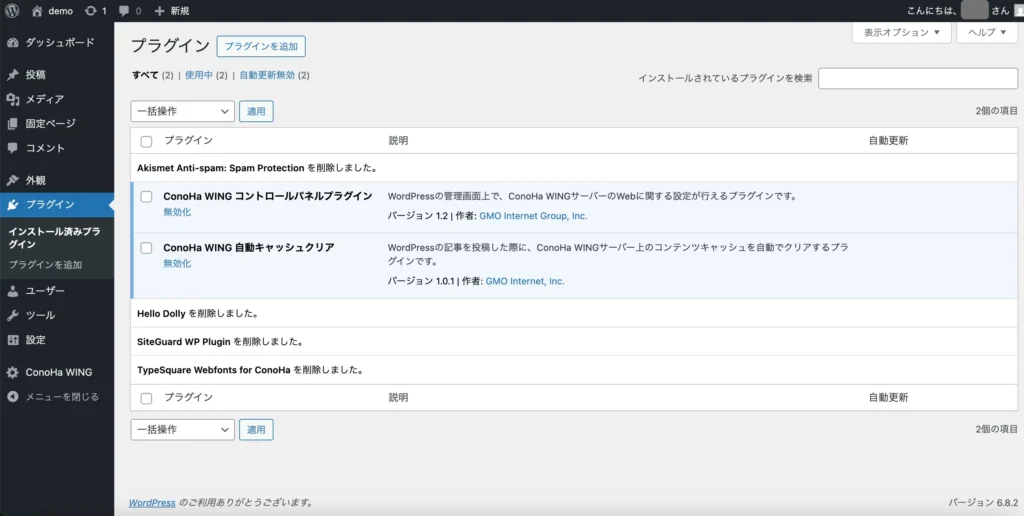
Task: Click the top 適用 button
Action: click(256, 111)
